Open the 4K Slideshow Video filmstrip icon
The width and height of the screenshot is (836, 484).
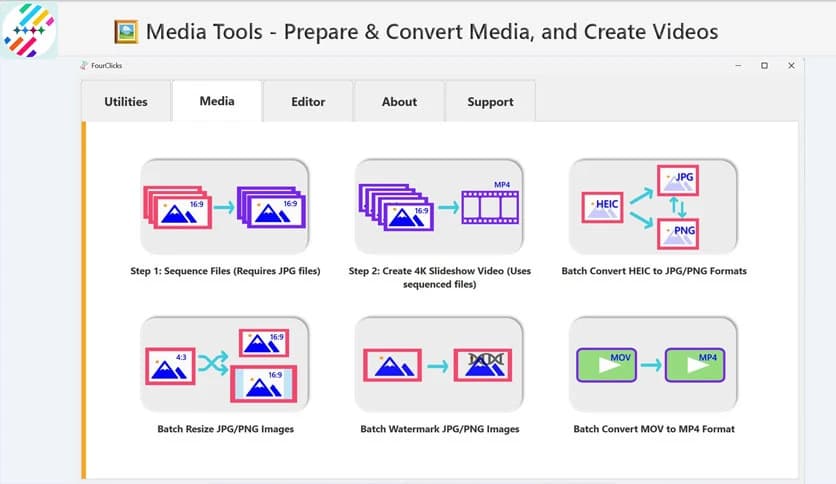(x=439, y=206)
